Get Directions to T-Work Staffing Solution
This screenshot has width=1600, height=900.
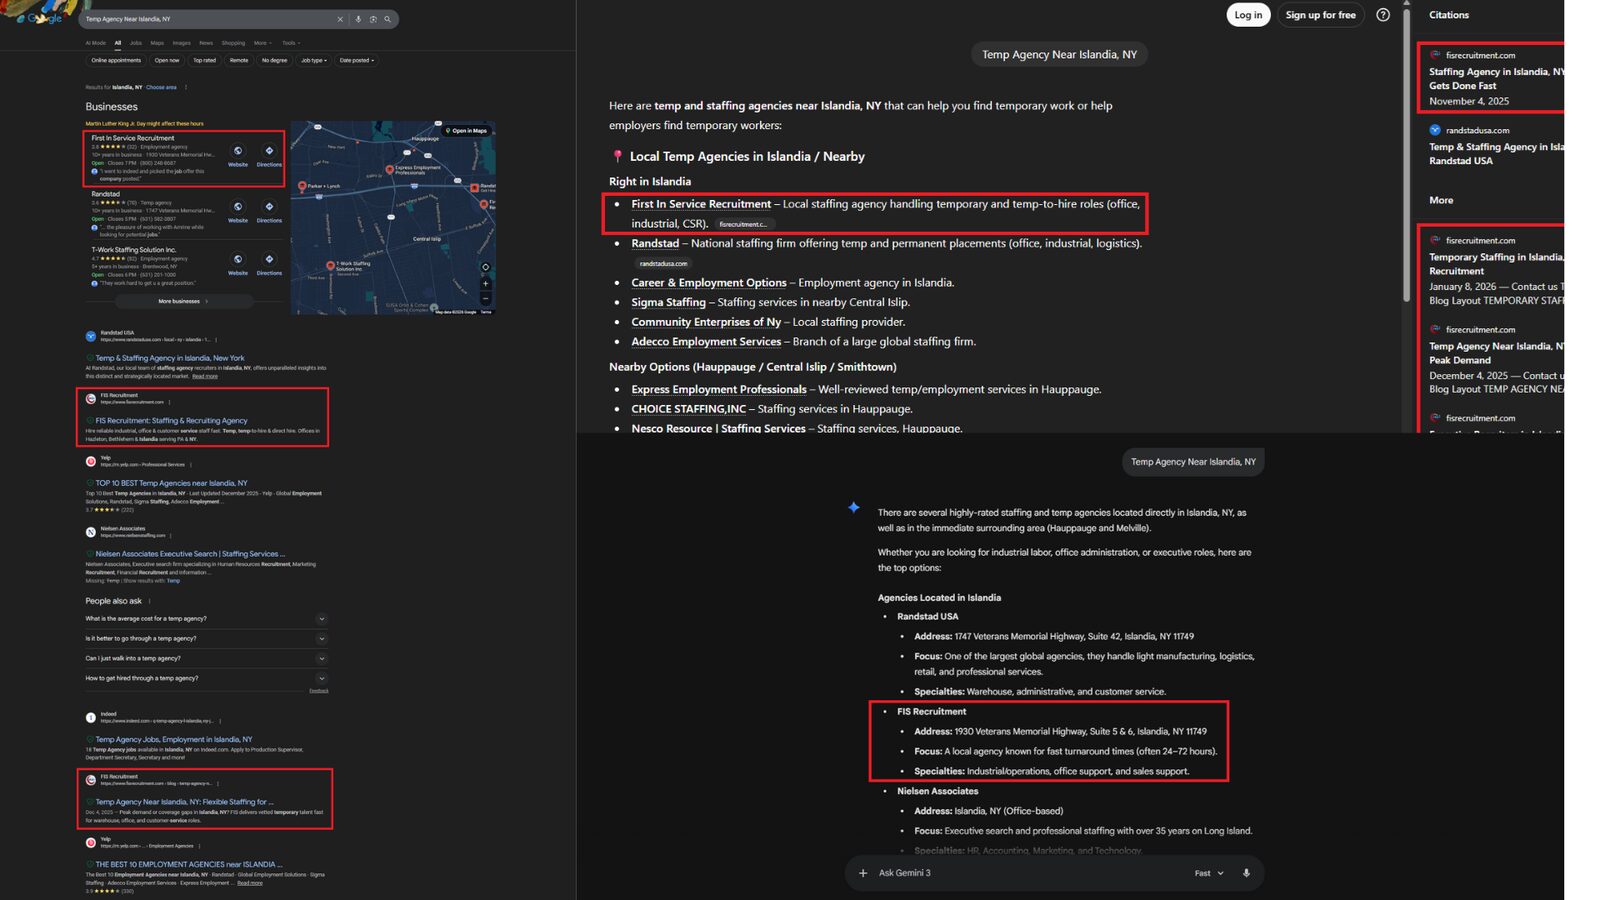pos(269,259)
